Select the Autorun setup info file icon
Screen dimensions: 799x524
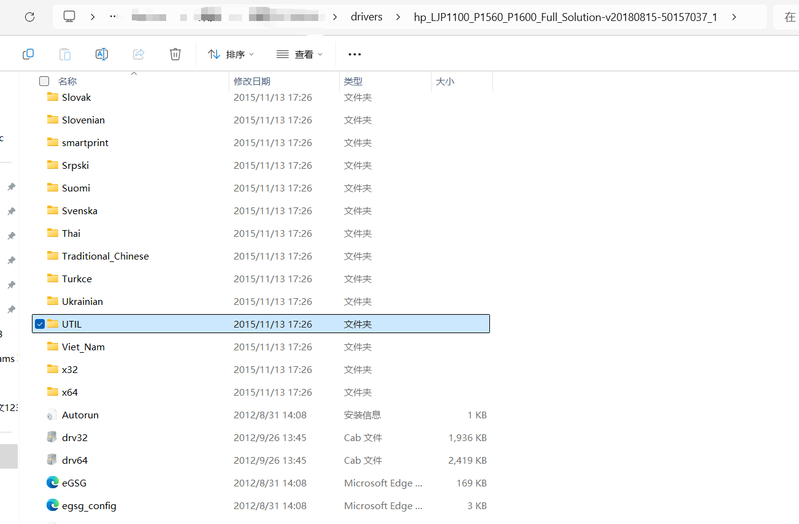(x=53, y=415)
